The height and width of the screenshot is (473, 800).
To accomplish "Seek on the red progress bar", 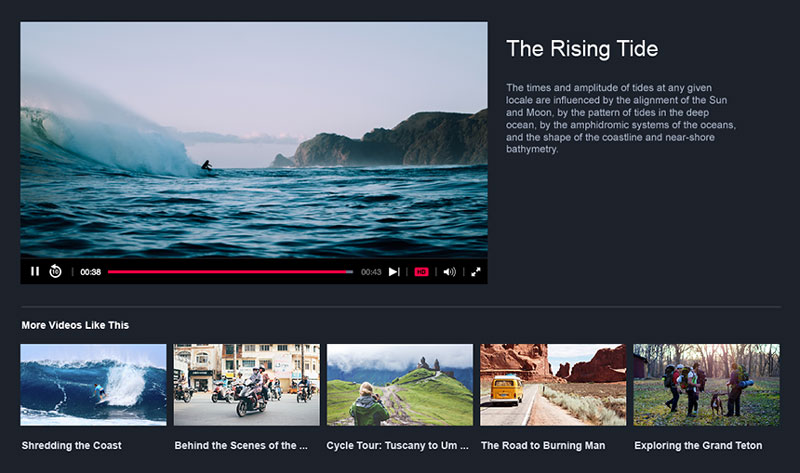I will (x=230, y=272).
